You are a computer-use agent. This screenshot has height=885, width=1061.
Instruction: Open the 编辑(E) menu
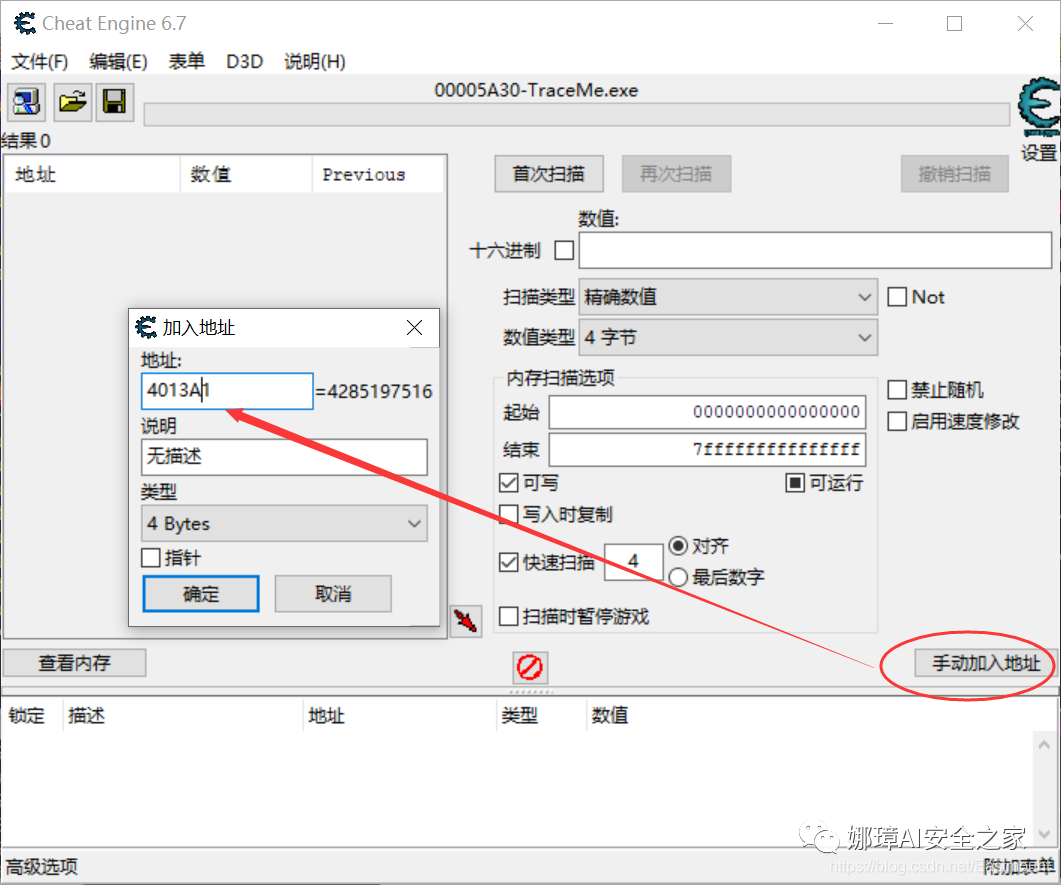click(x=118, y=62)
